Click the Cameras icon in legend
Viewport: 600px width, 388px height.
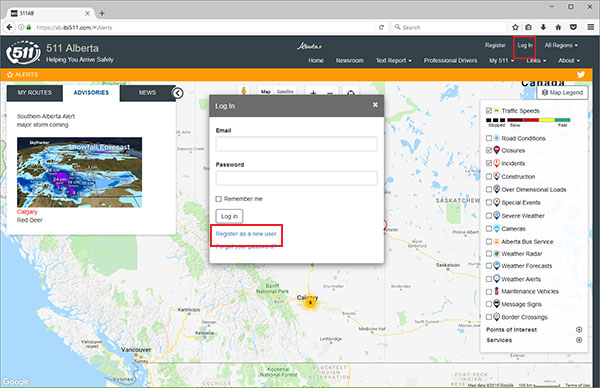point(496,228)
